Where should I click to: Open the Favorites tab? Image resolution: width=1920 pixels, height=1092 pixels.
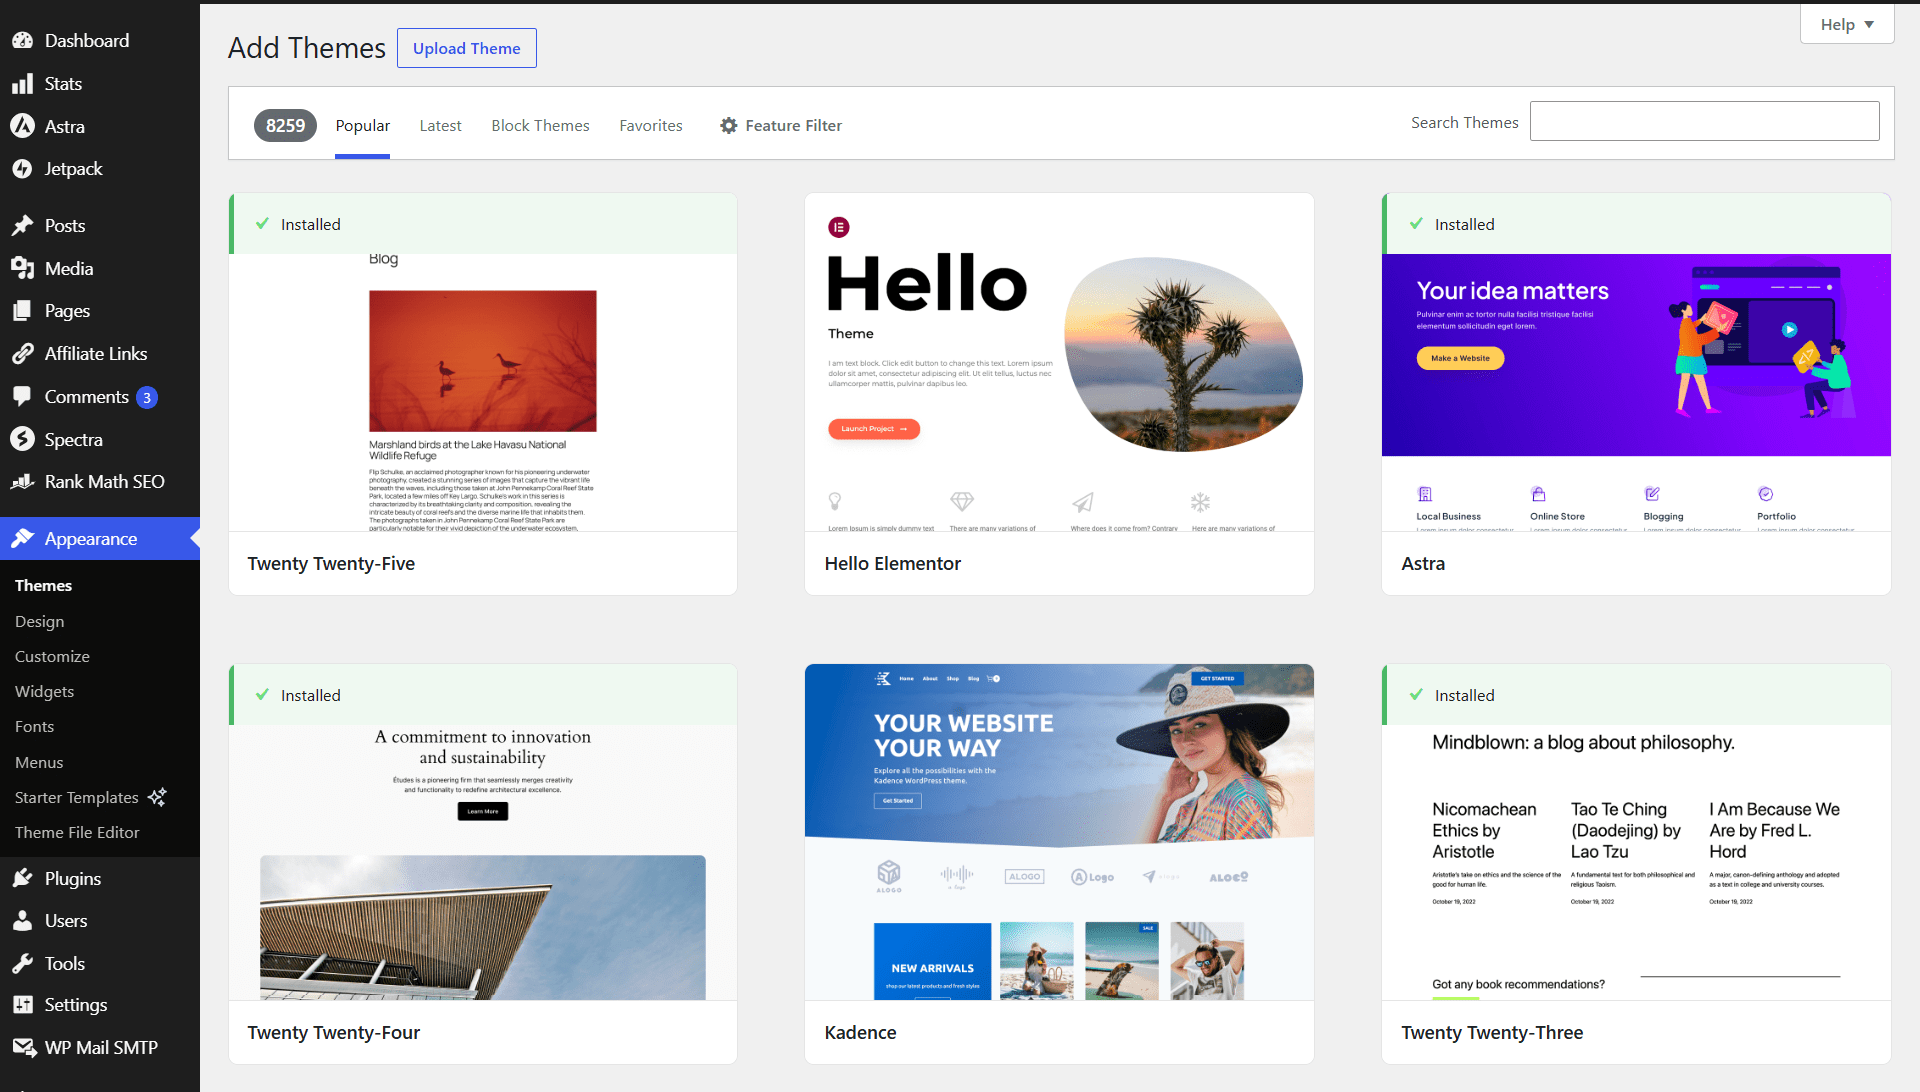pyautogui.click(x=651, y=125)
